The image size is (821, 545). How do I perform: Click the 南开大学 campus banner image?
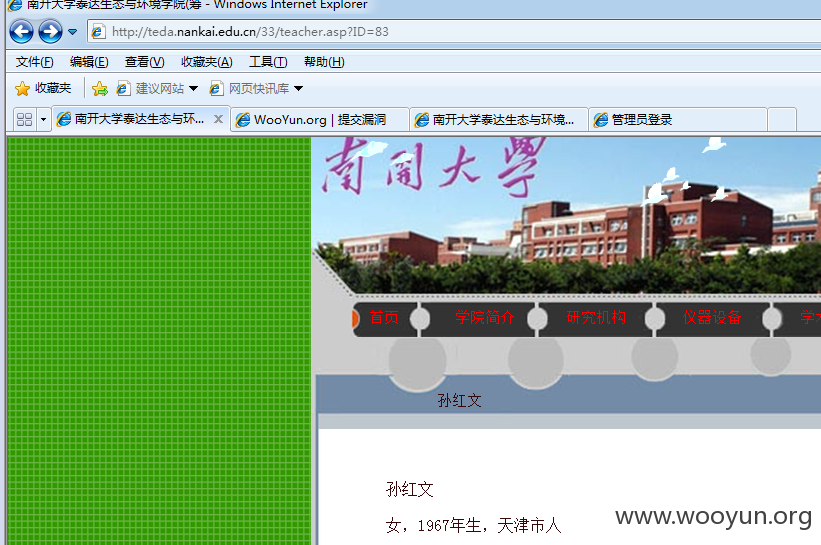[x=567, y=215]
